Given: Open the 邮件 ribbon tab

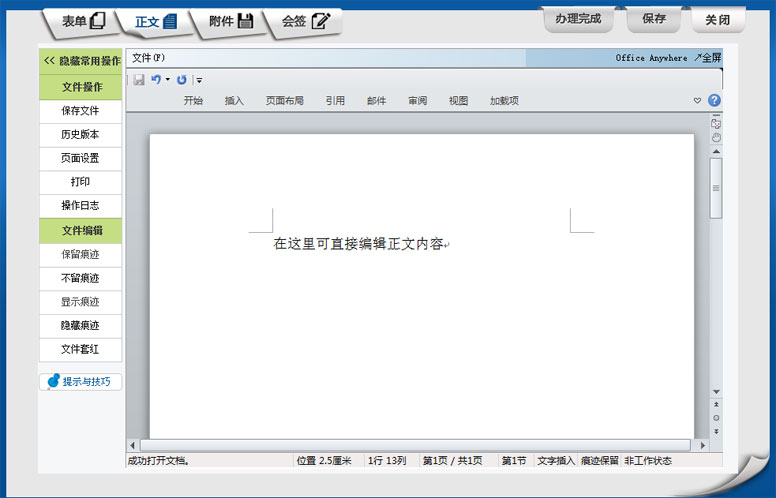Looking at the screenshot, I should pyautogui.click(x=376, y=100).
